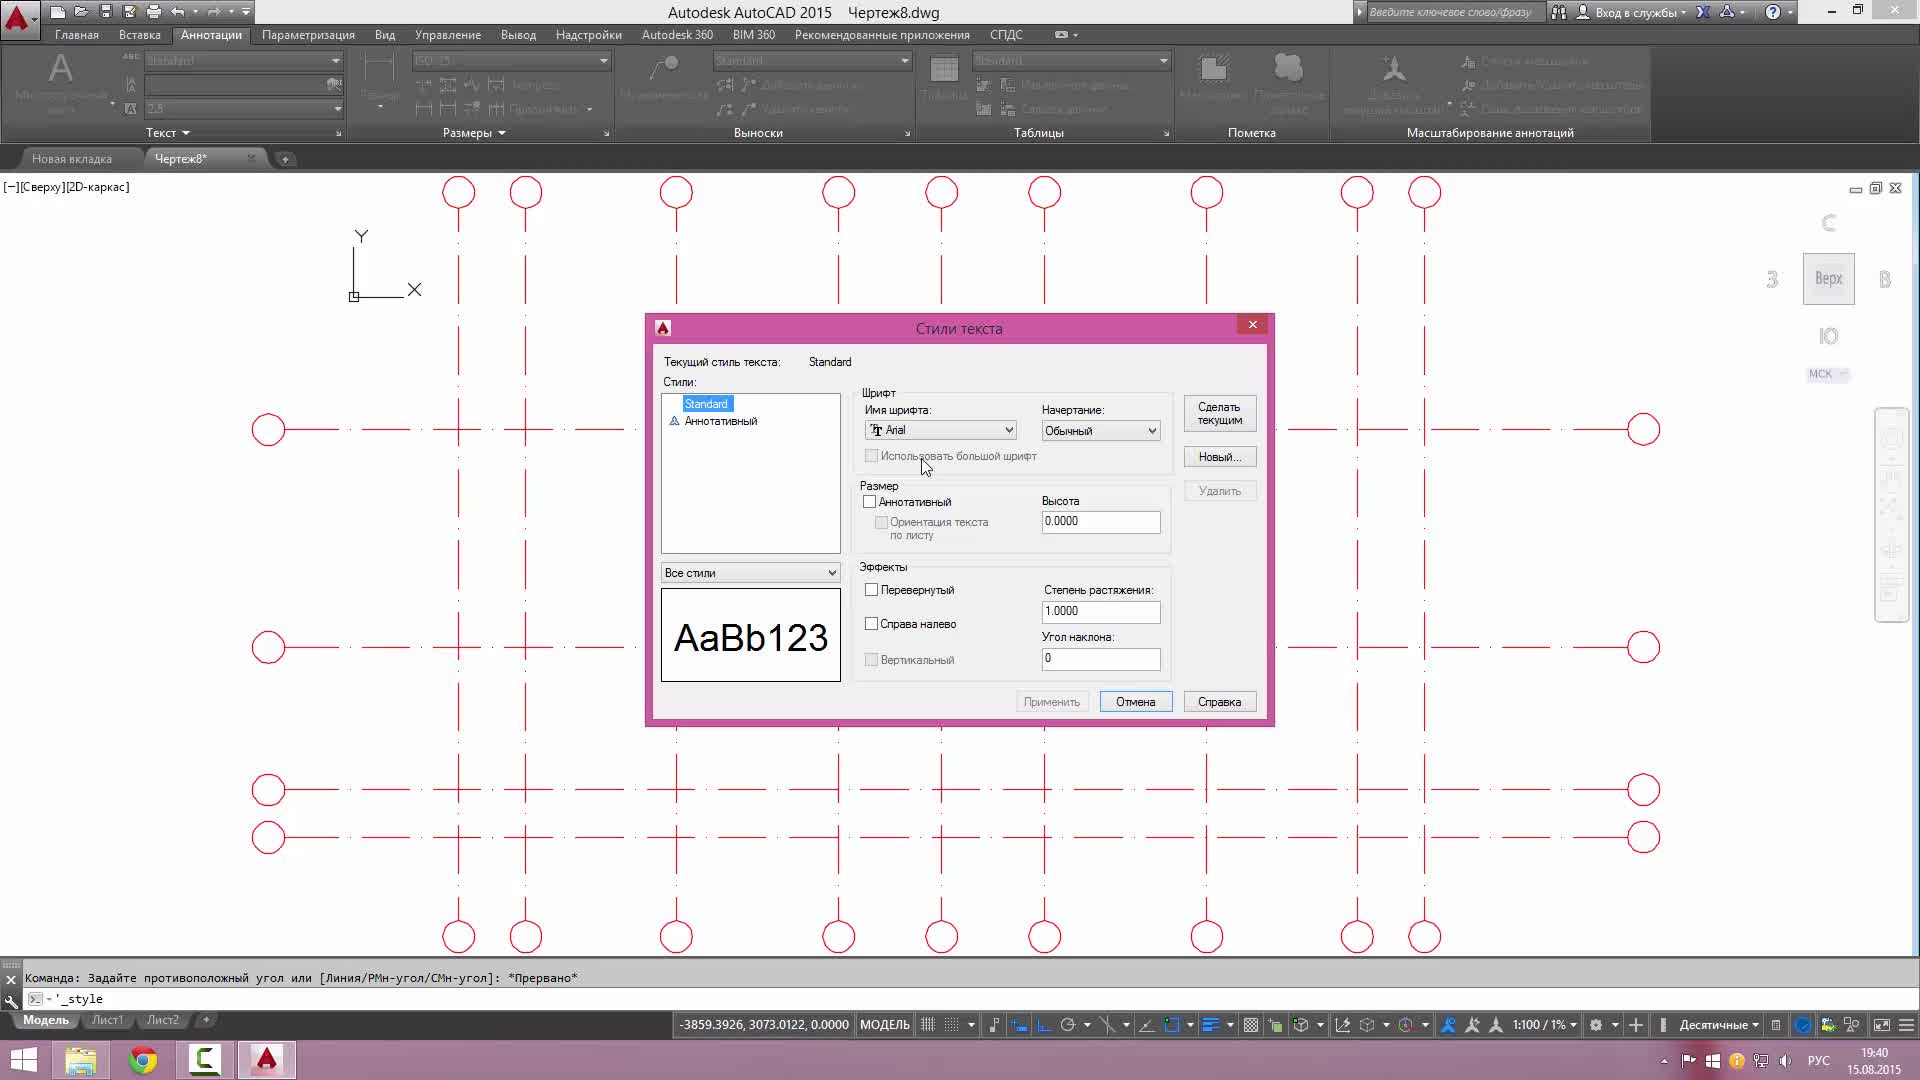Click the Применить button
This screenshot has height=1080, width=1920.
[x=1051, y=702]
